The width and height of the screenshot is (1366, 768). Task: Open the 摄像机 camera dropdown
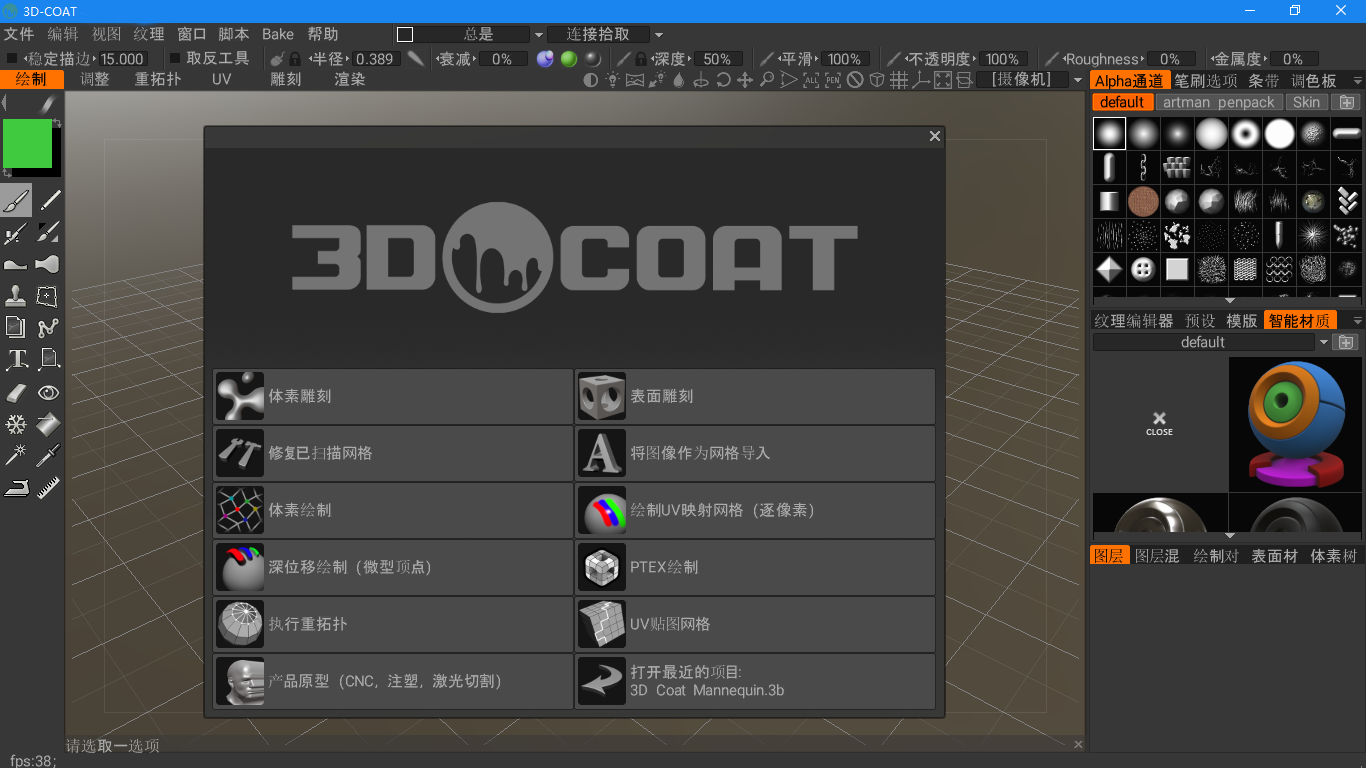(1078, 80)
